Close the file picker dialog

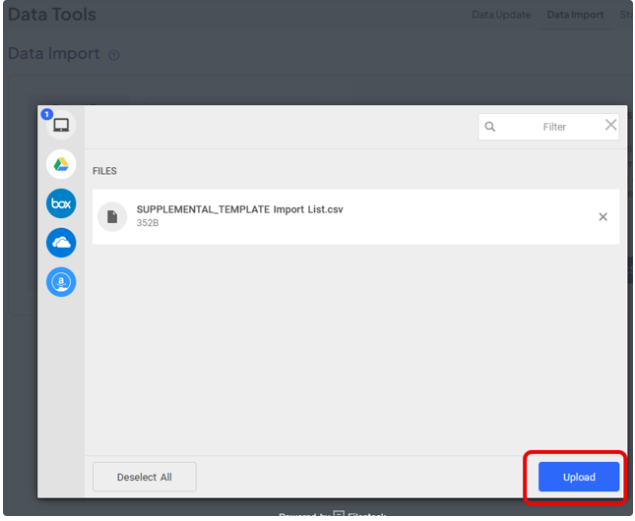click(x=611, y=125)
